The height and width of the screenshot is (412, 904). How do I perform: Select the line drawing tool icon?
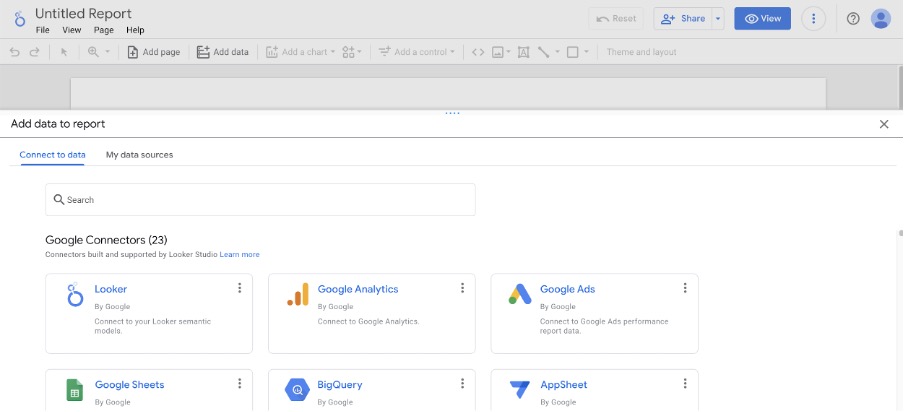point(544,52)
